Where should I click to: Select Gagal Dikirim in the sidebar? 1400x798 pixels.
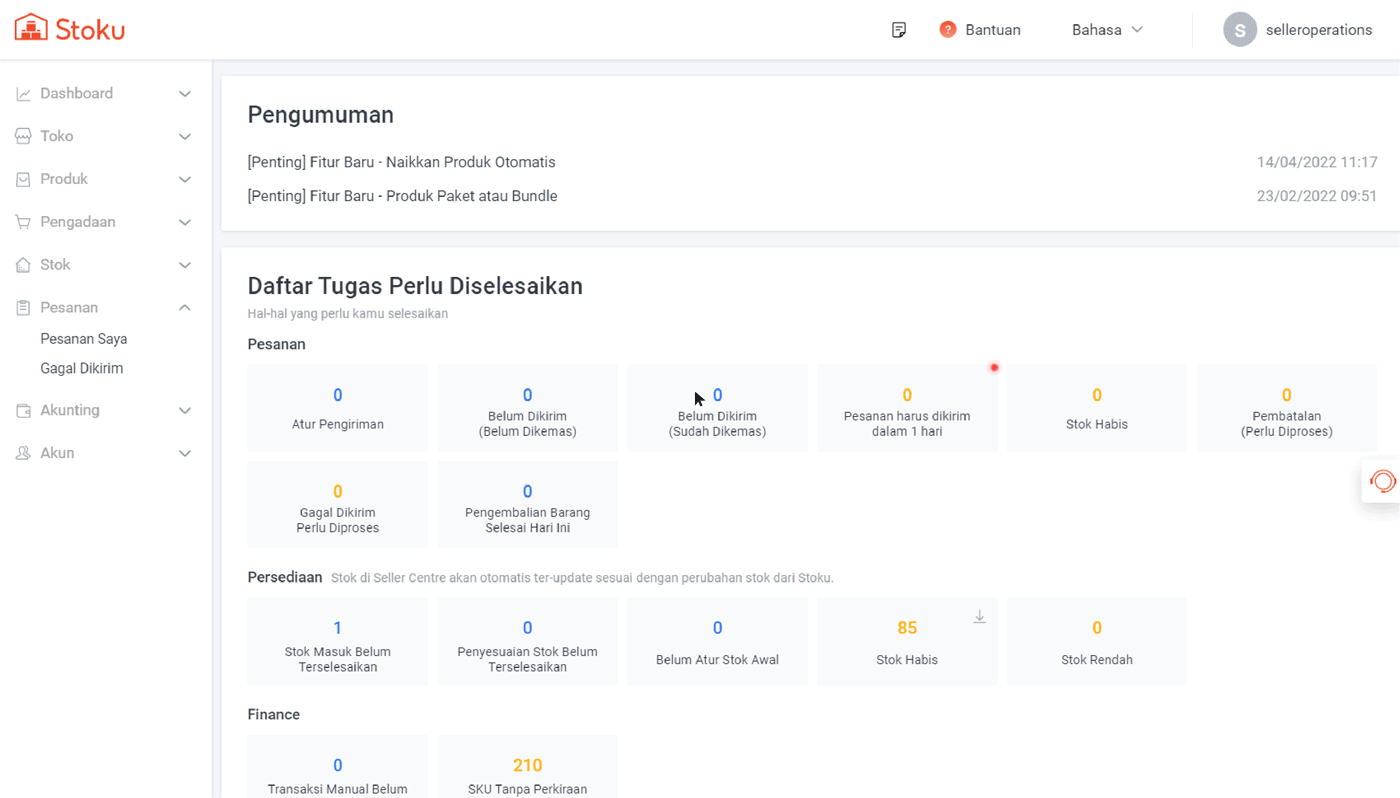tap(84, 368)
